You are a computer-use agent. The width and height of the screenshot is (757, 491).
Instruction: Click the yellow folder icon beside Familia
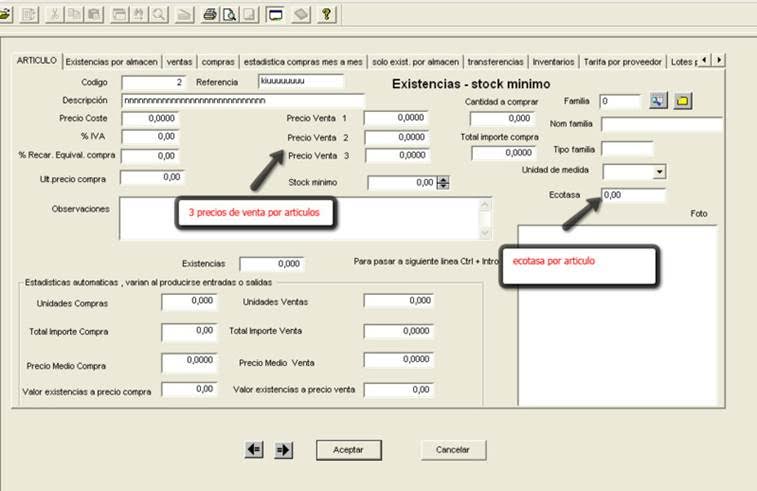[683, 101]
